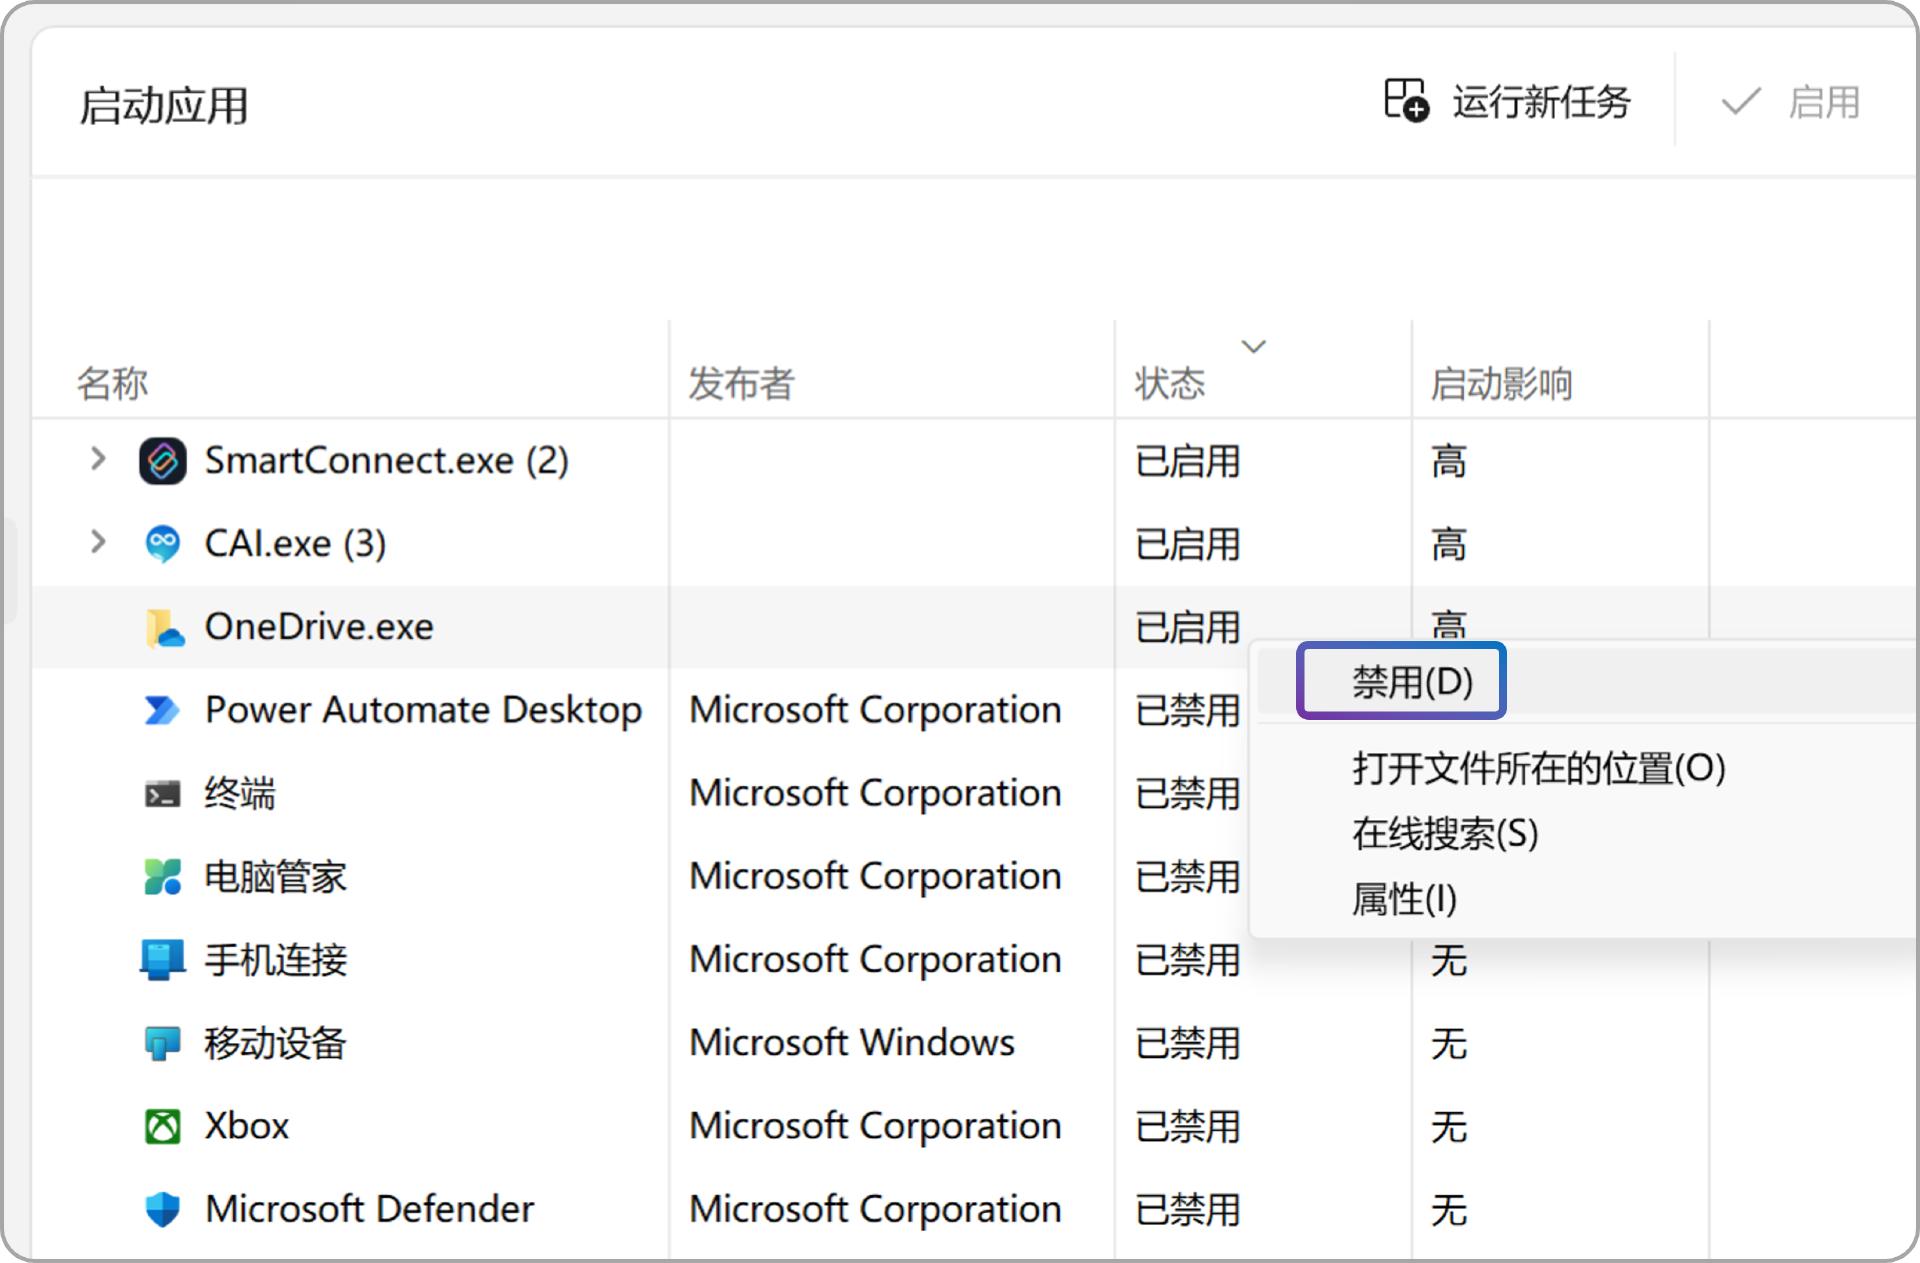Click the Xbox app icon

click(163, 1127)
